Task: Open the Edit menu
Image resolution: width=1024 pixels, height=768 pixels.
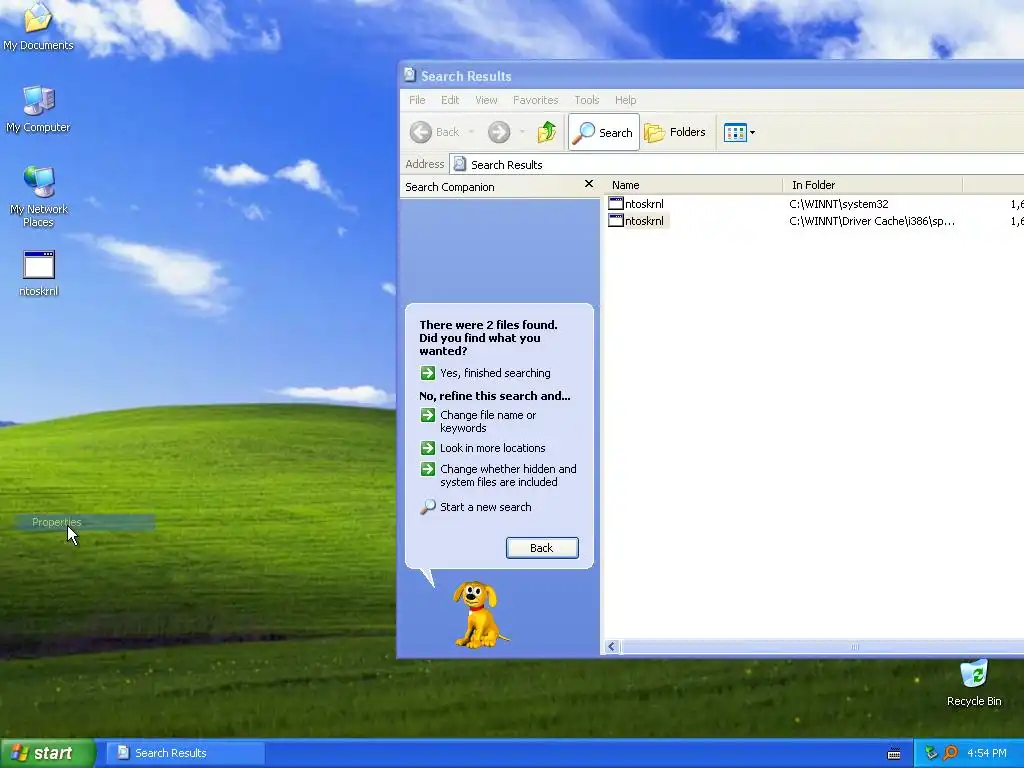Action: tap(450, 100)
